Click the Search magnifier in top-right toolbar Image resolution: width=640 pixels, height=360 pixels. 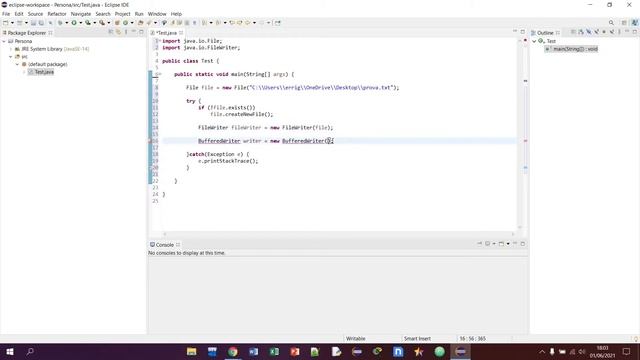click(611, 23)
